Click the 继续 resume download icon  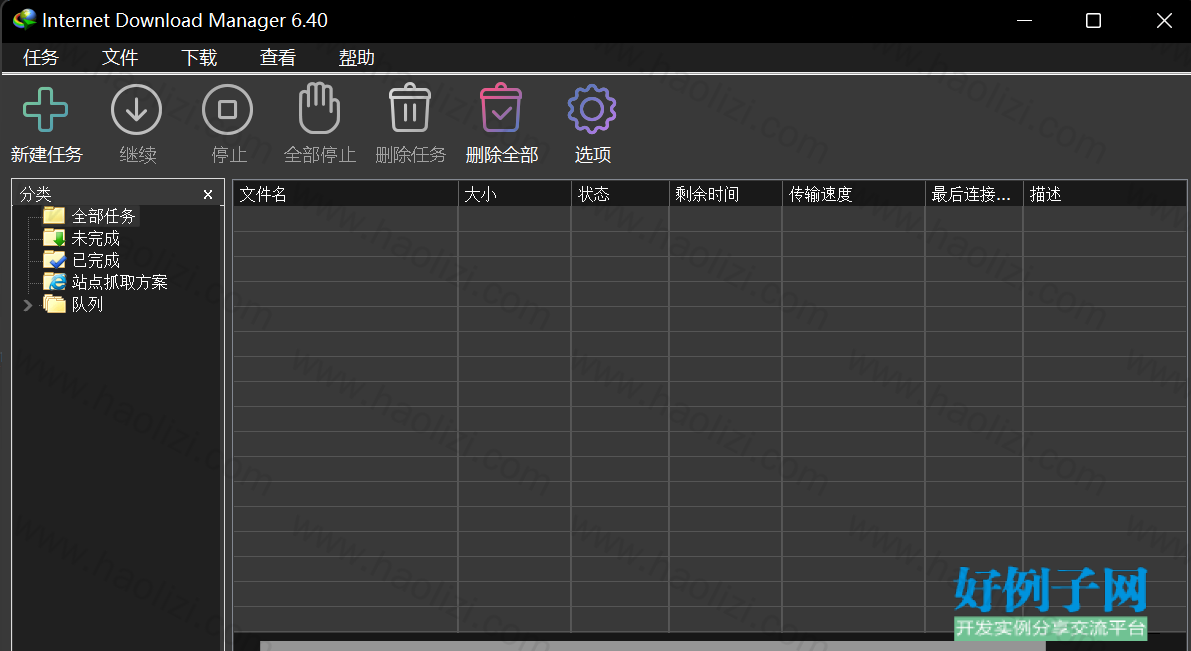click(x=137, y=109)
